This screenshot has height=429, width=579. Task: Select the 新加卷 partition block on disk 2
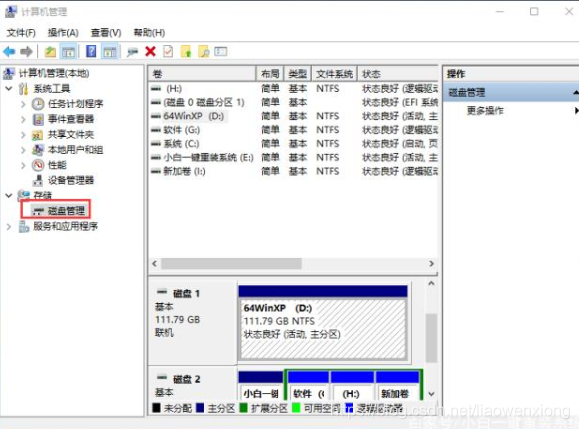click(398, 386)
